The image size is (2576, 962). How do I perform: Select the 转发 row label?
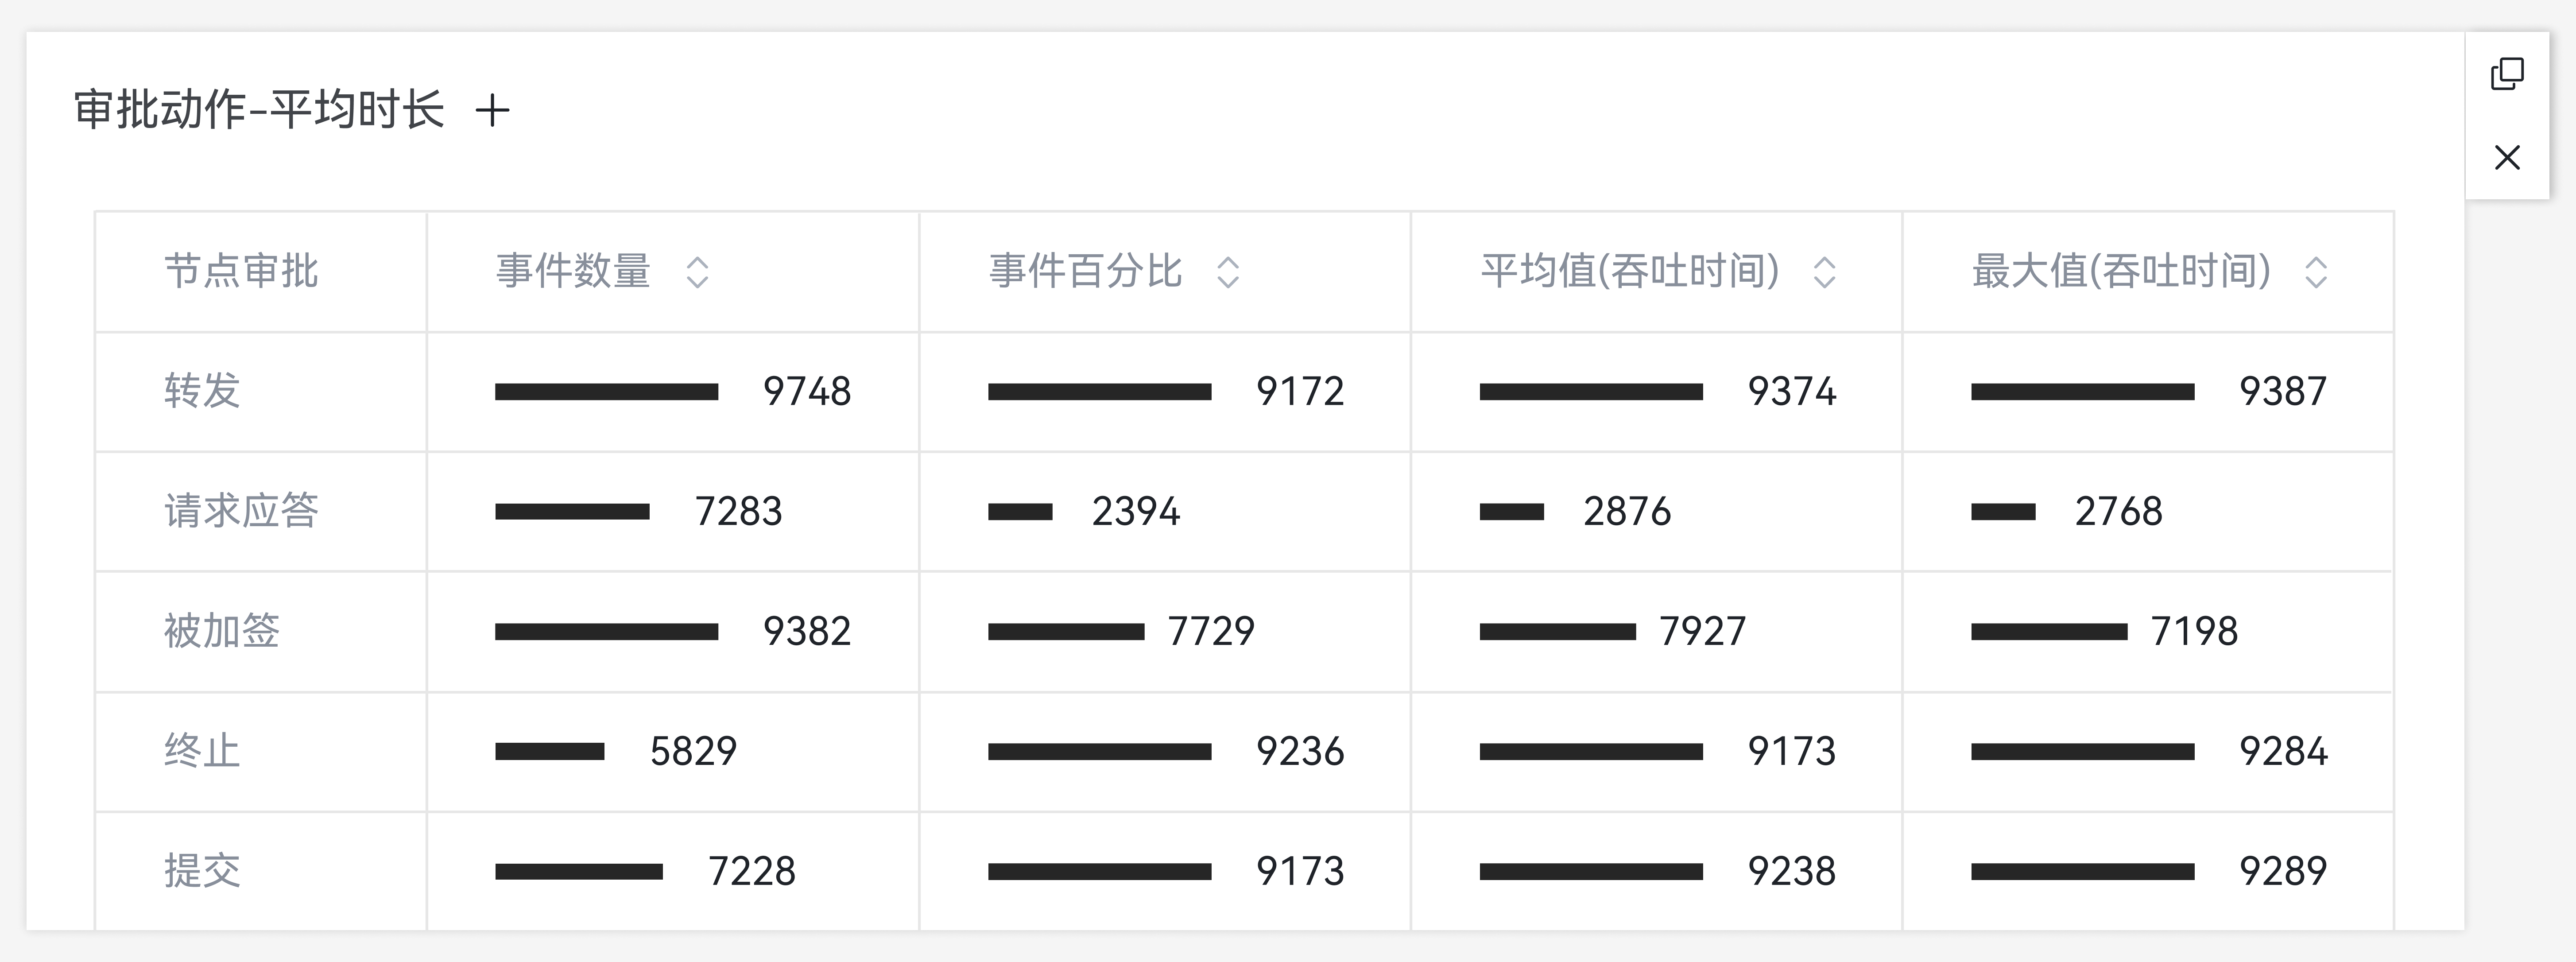coord(202,391)
